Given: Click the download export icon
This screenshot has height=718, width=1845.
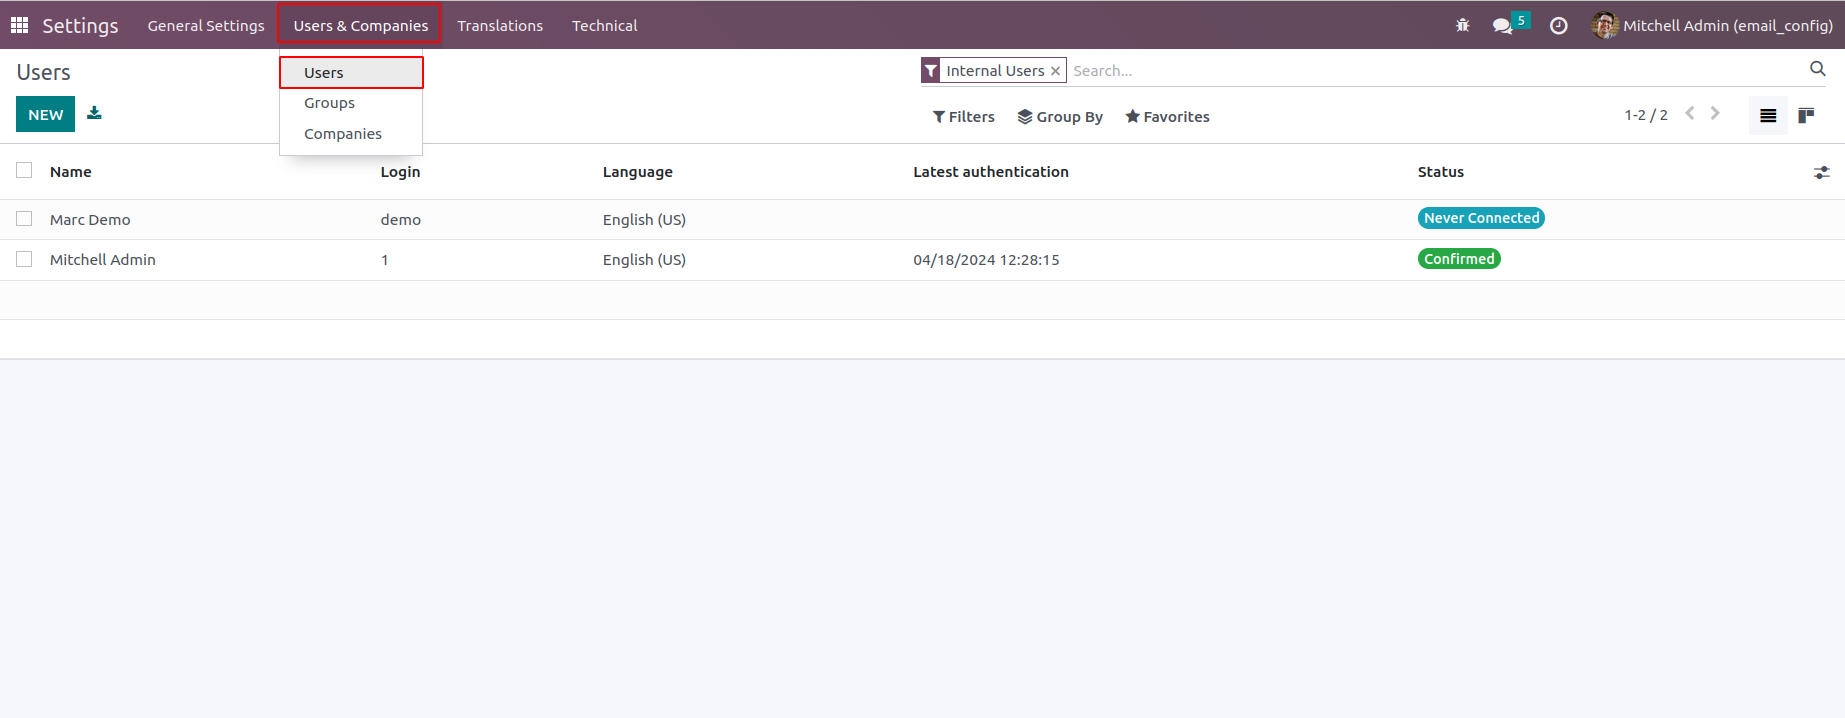Looking at the screenshot, I should [x=94, y=113].
